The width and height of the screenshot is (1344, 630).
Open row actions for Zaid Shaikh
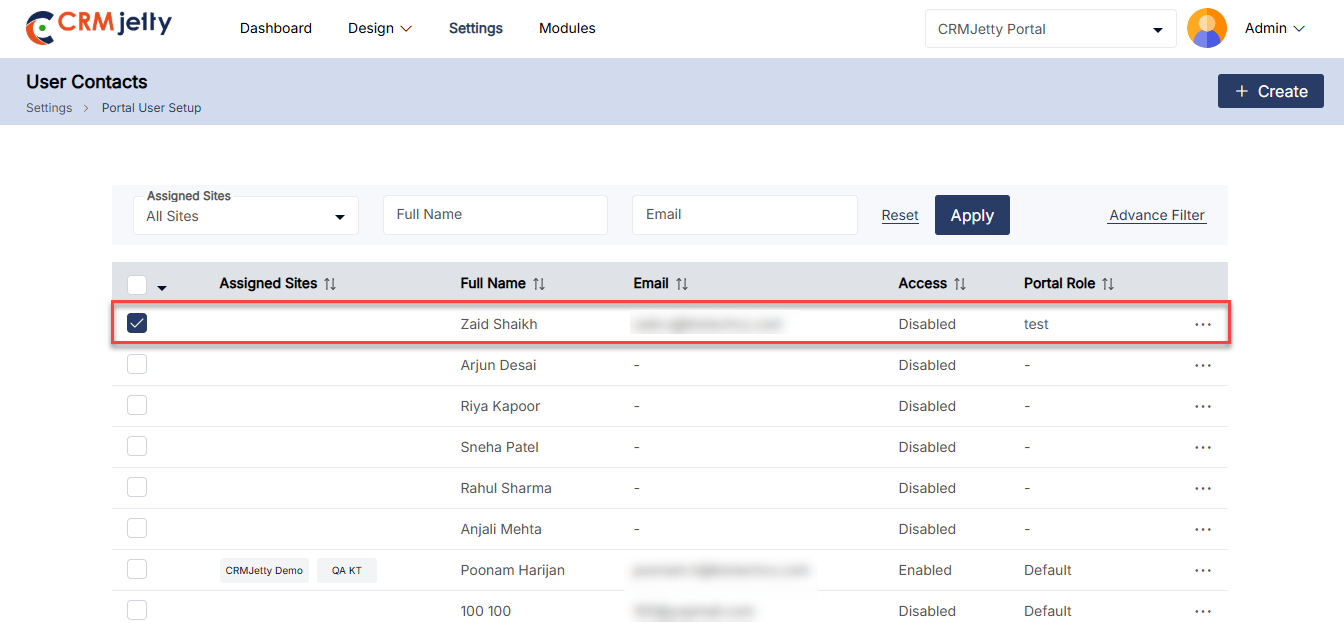pos(1202,325)
